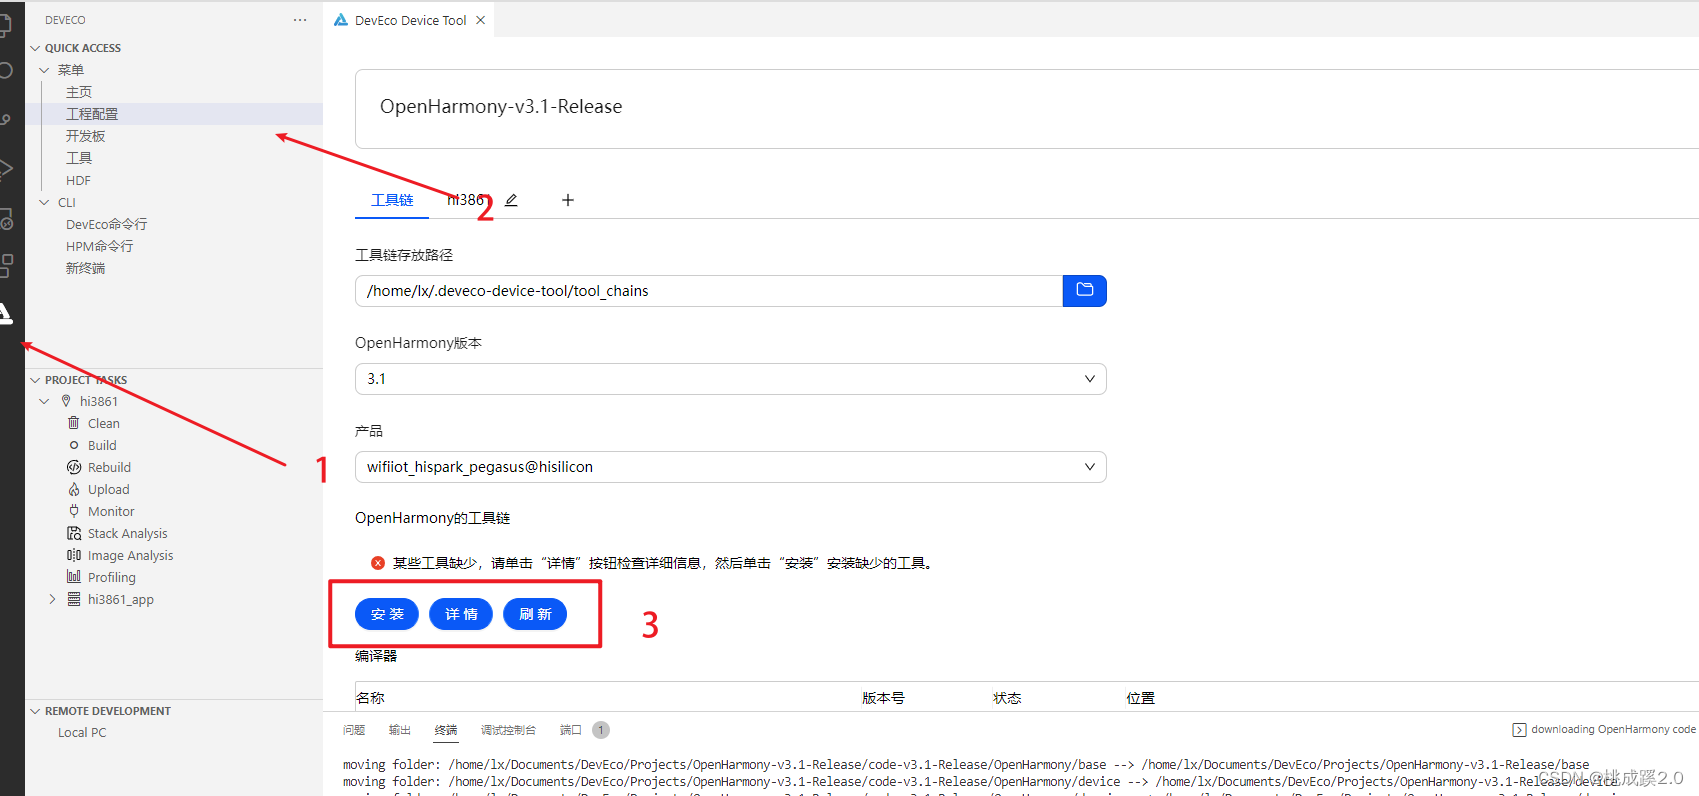Click the ports count badge
This screenshot has width=1699, height=796.
[x=601, y=730]
